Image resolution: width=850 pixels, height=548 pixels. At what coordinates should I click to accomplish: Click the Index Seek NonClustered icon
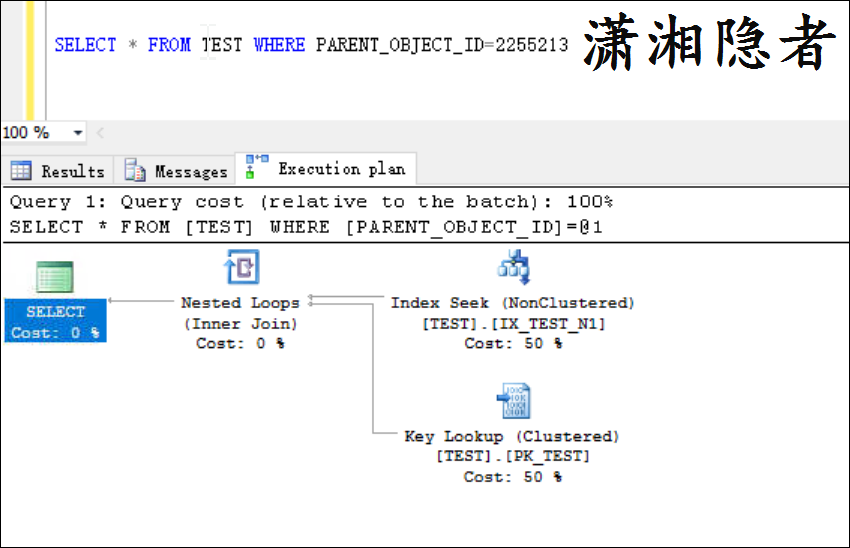click(513, 267)
